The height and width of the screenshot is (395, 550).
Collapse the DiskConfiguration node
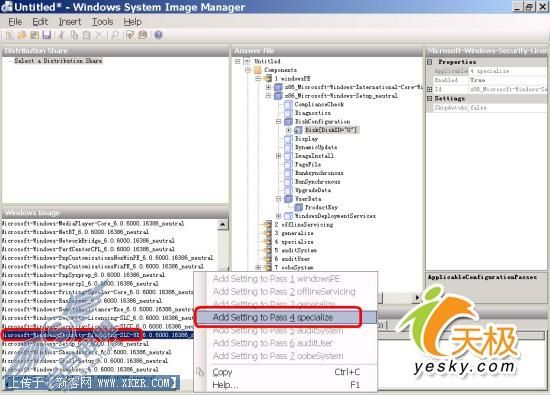pyautogui.click(x=279, y=121)
